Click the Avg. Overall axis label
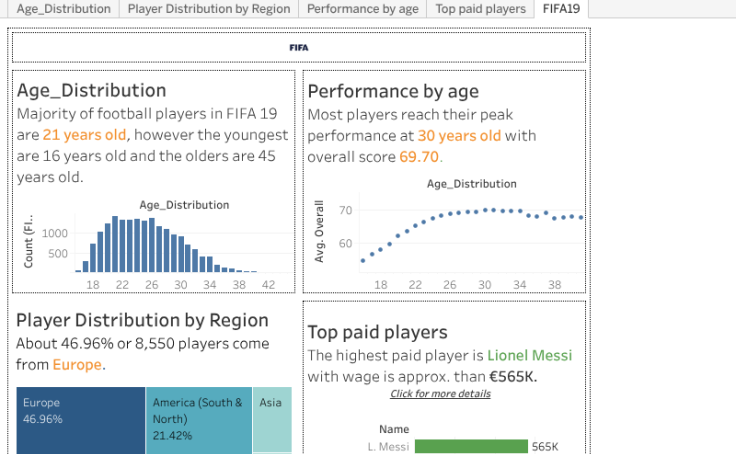 click(320, 232)
